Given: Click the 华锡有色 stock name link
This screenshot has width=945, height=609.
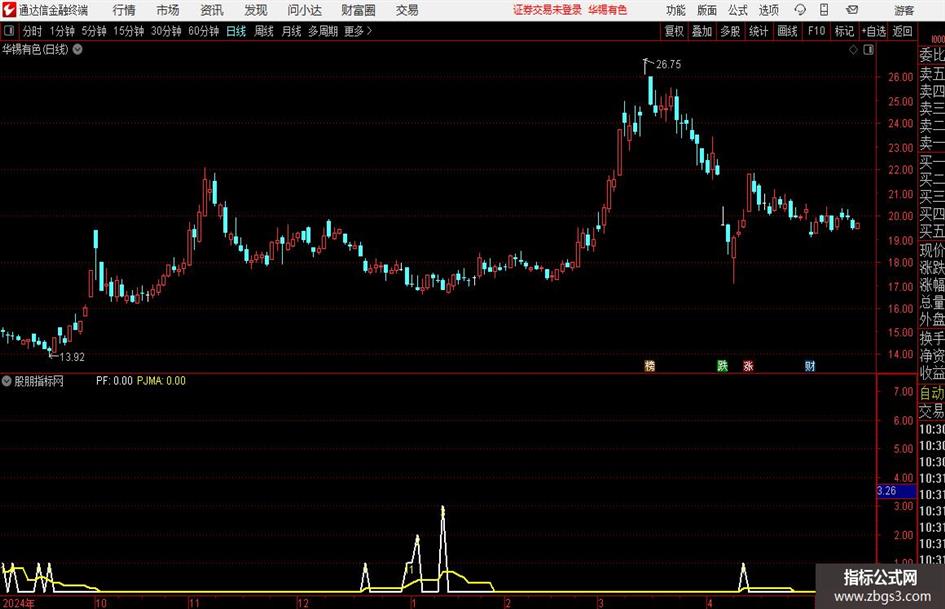Looking at the screenshot, I should point(608,10).
